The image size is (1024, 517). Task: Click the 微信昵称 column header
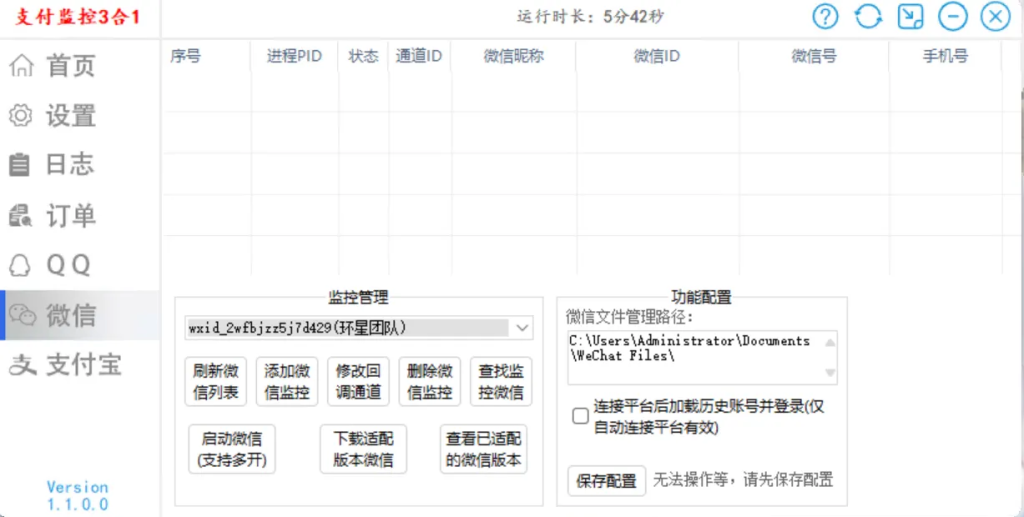click(513, 57)
